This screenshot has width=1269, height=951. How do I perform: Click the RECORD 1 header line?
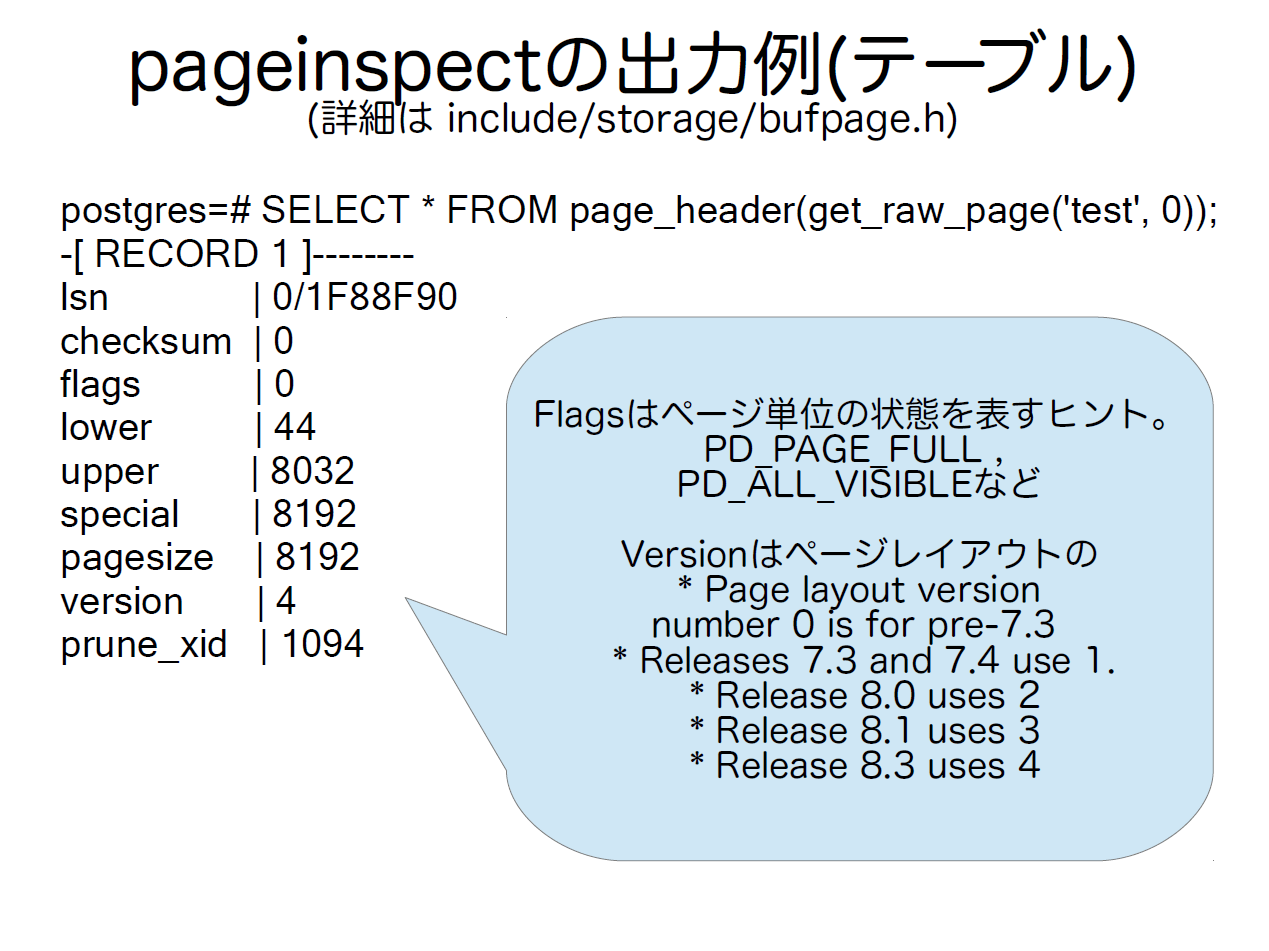coord(237,255)
